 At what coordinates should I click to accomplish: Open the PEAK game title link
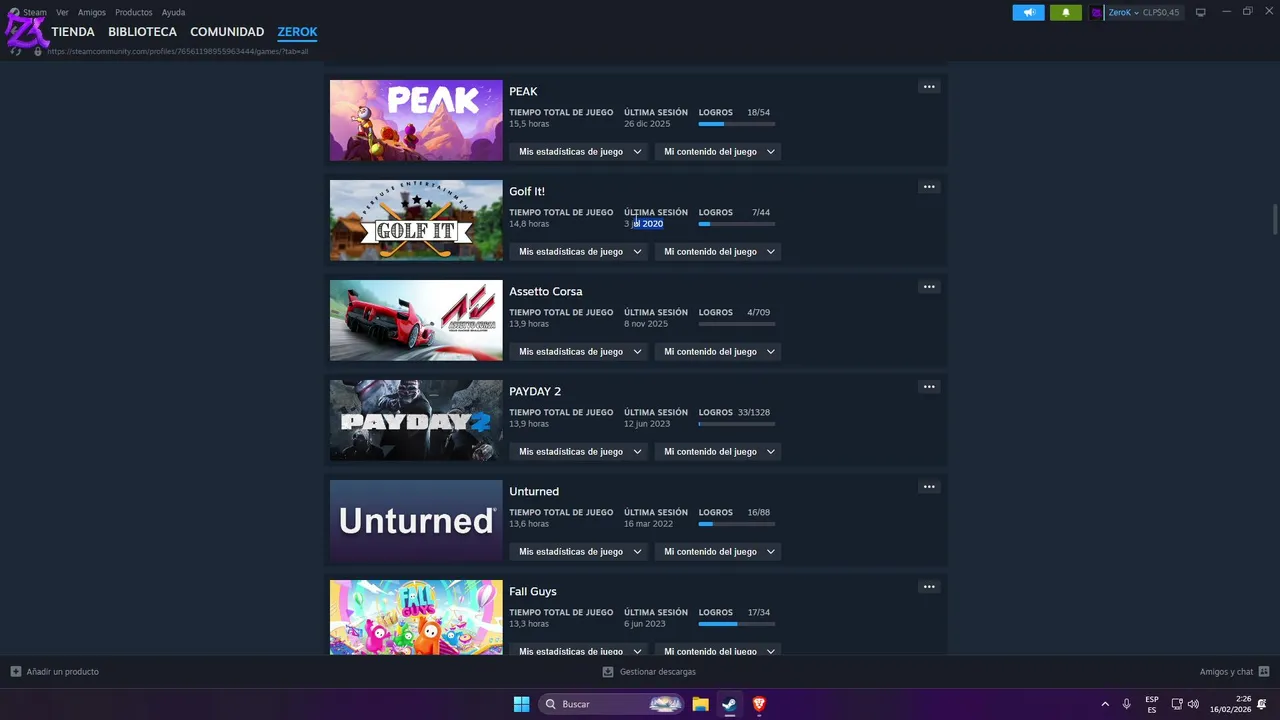(523, 91)
